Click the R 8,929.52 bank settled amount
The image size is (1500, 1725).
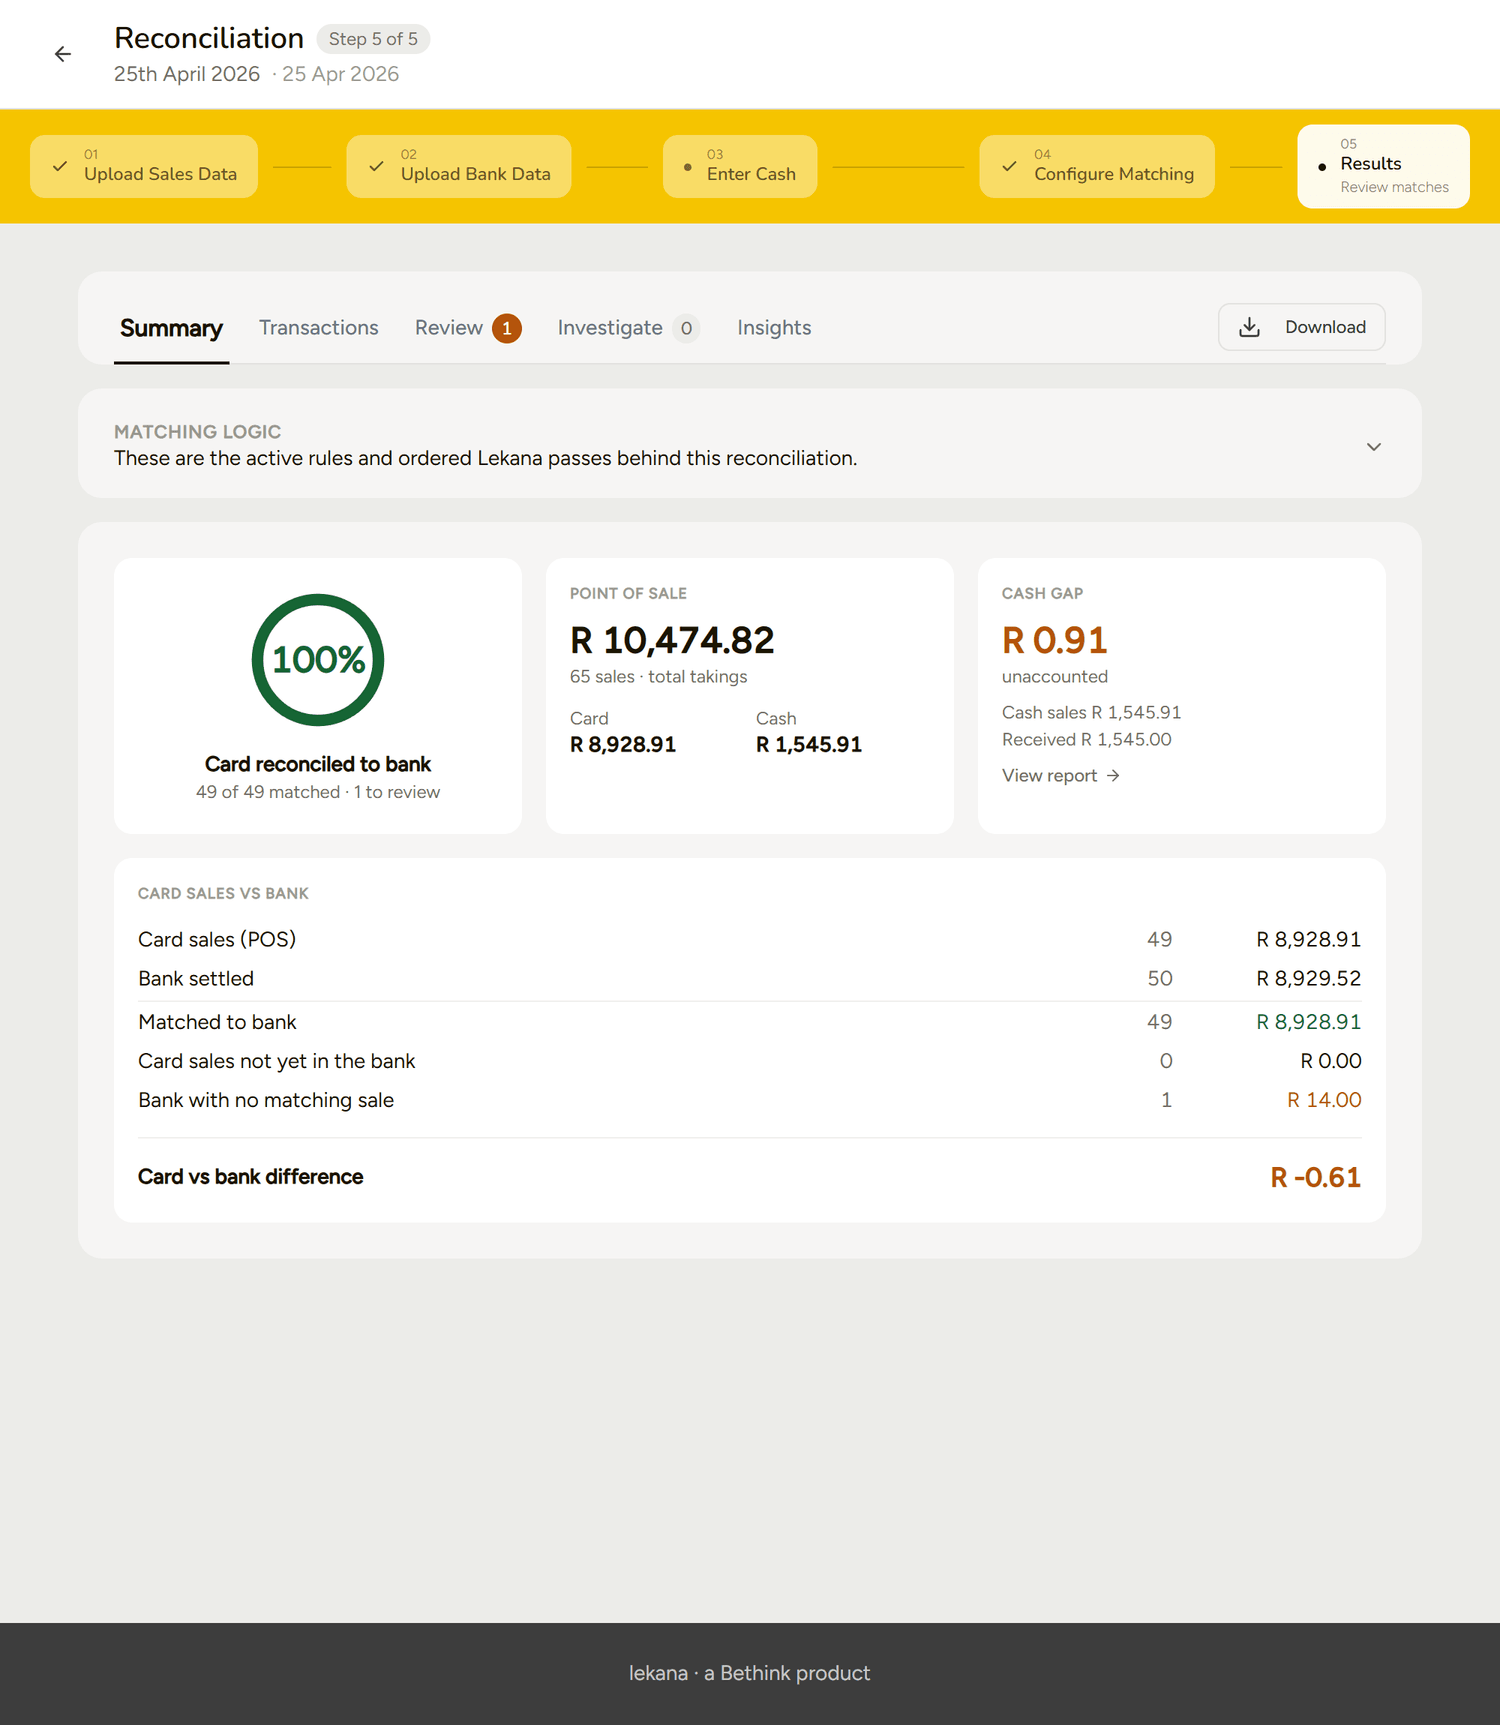(1308, 979)
